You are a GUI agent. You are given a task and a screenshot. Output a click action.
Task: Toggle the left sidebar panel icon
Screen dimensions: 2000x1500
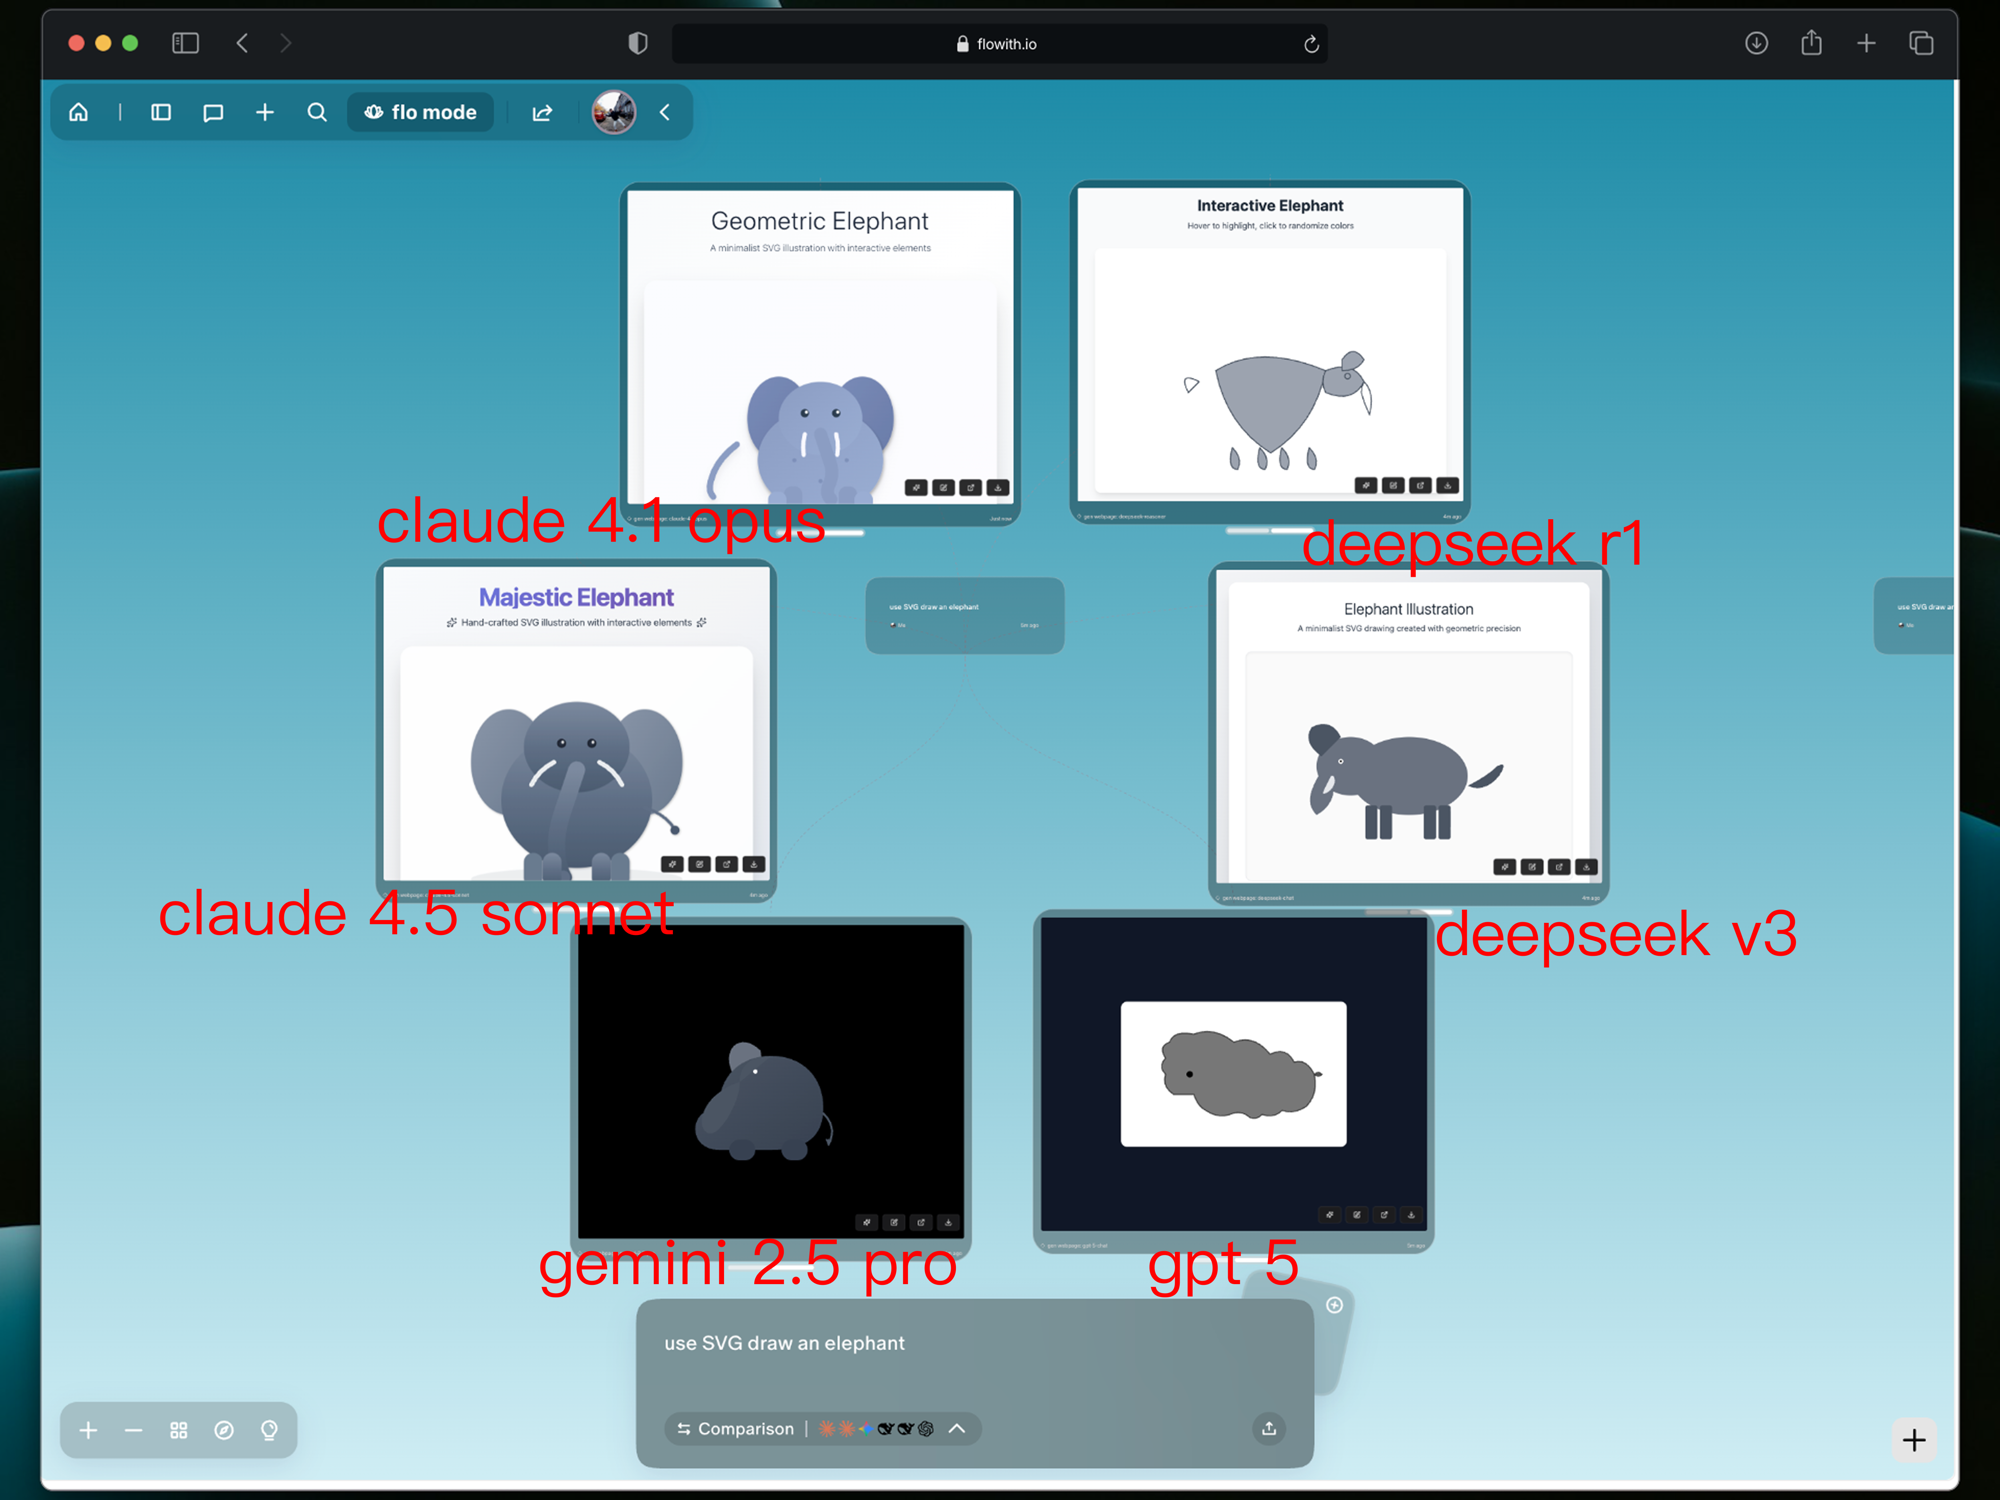point(161,112)
